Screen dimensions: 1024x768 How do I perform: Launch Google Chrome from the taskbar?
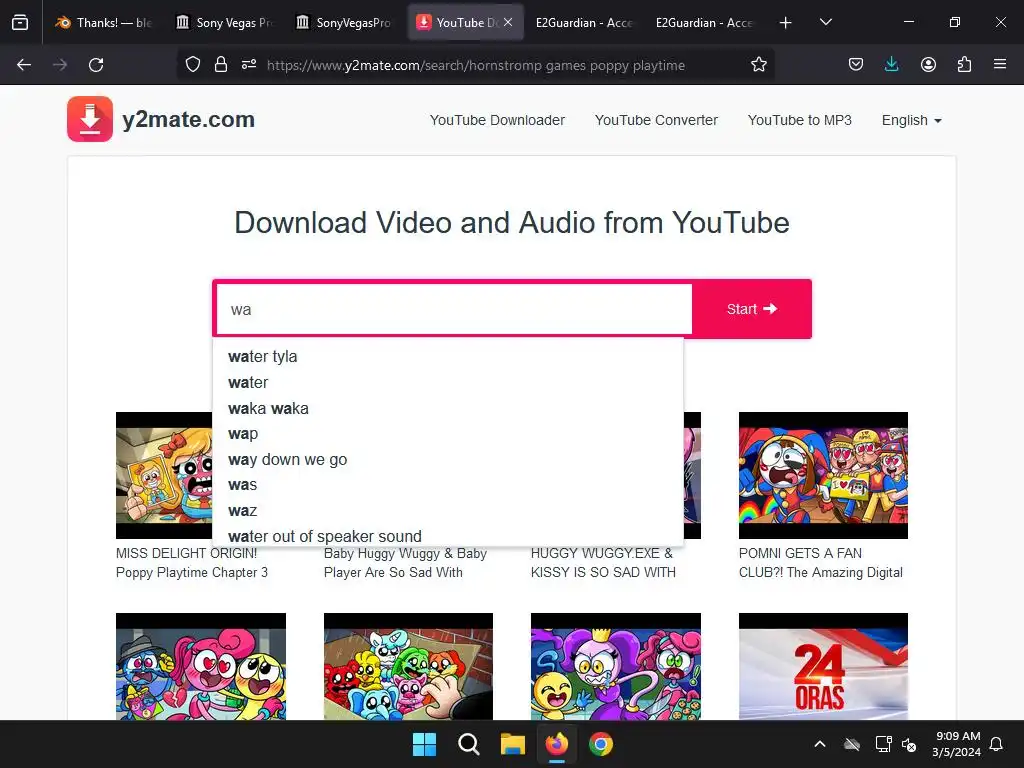click(601, 744)
